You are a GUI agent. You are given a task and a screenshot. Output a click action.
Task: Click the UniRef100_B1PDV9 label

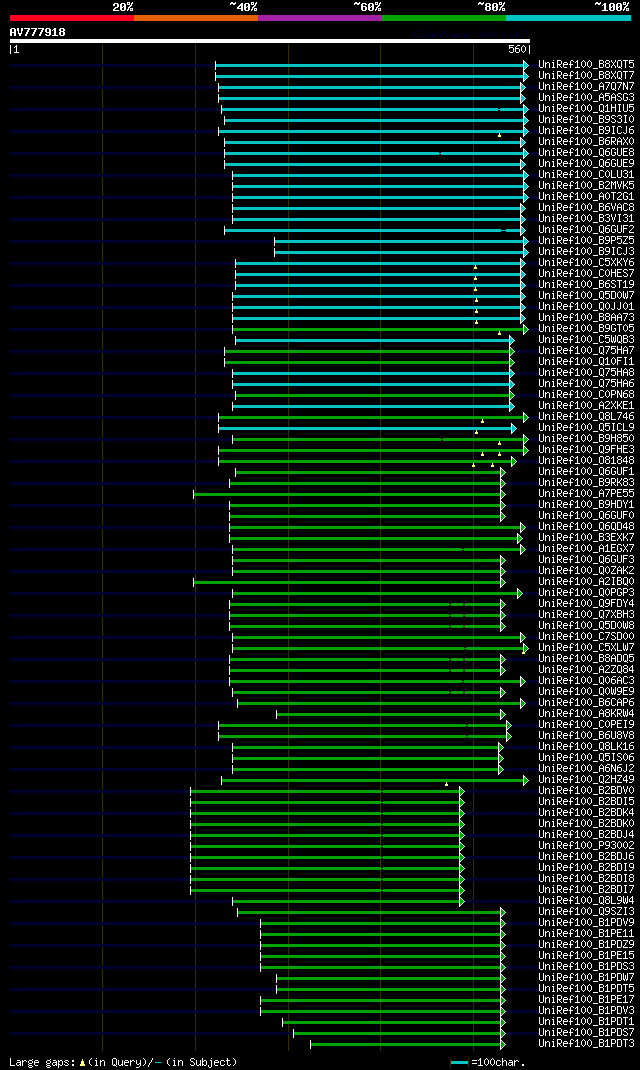pos(586,923)
